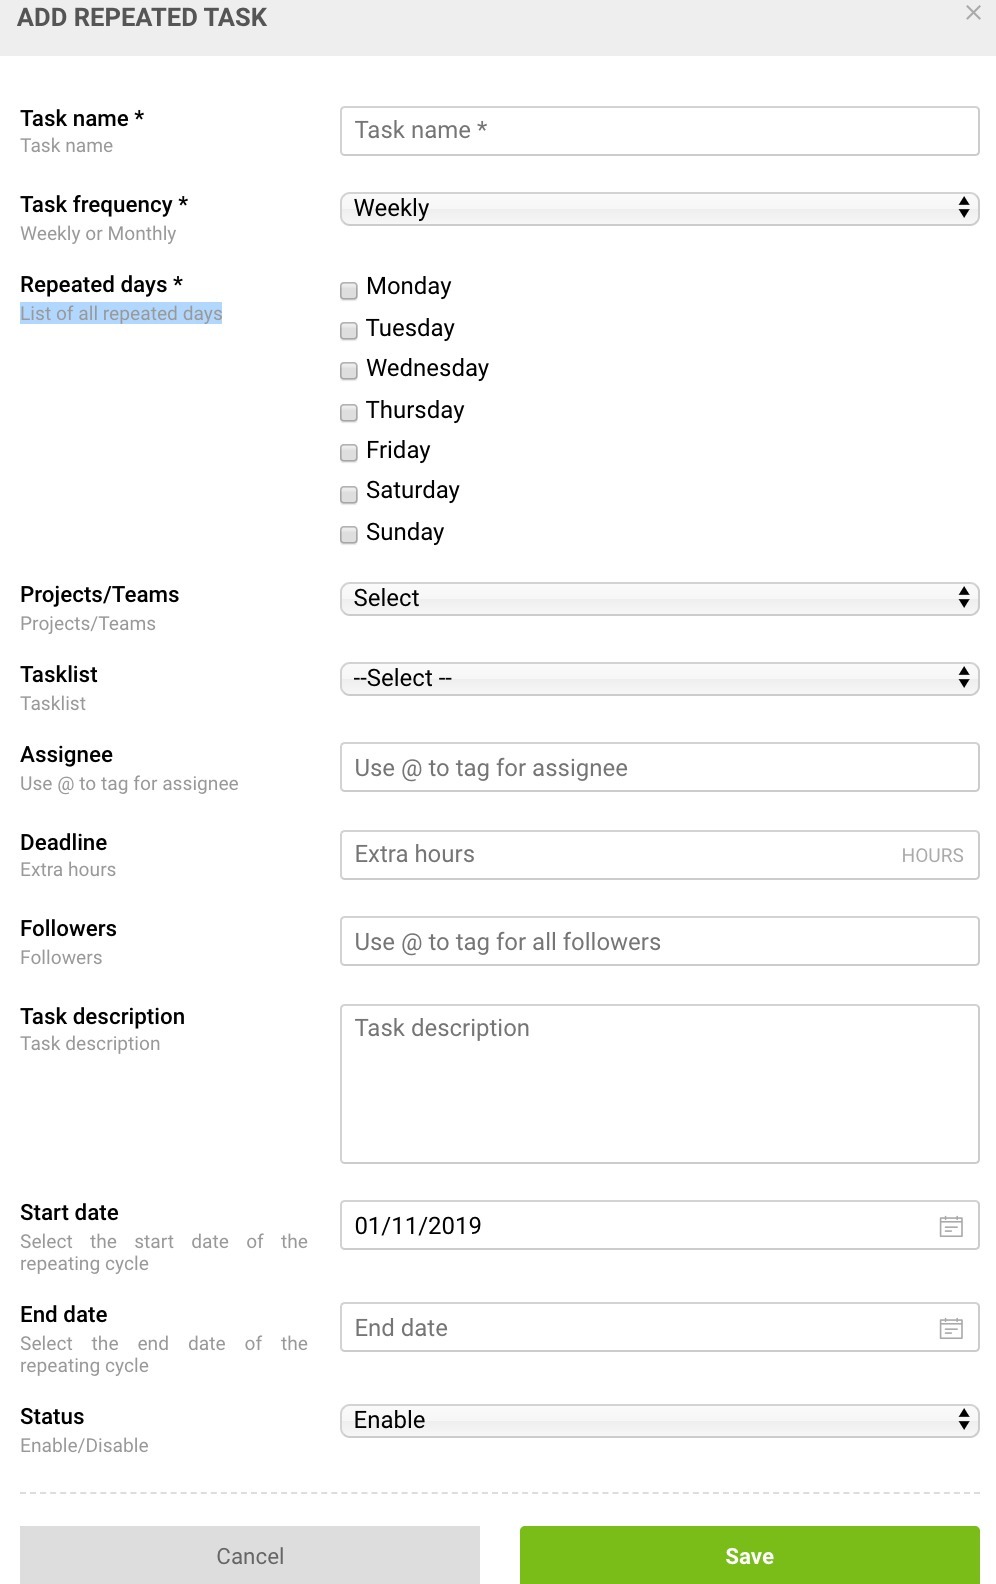Click the Cancel button
This screenshot has height=1584, width=996.
[249, 1554]
